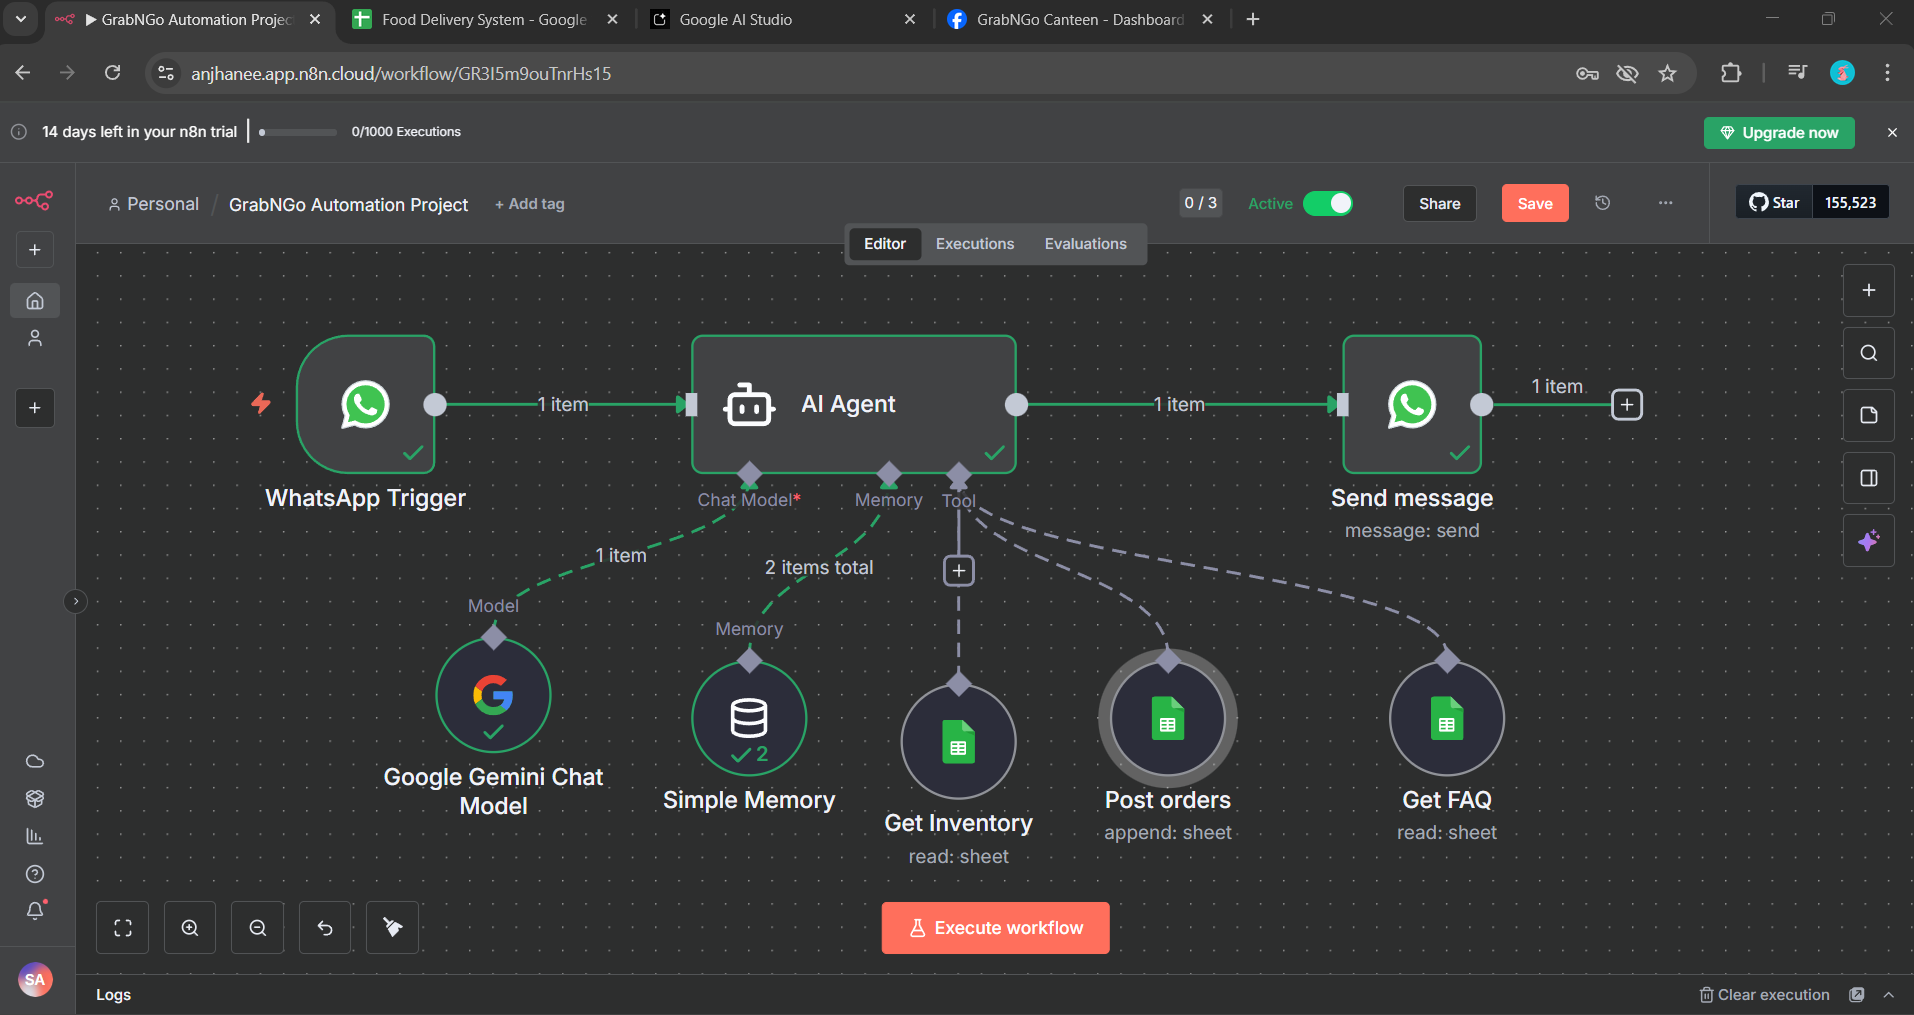The height and width of the screenshot is (1015, 1914).
Task: Open the Simple Memory node
Action: coord(748,717)
